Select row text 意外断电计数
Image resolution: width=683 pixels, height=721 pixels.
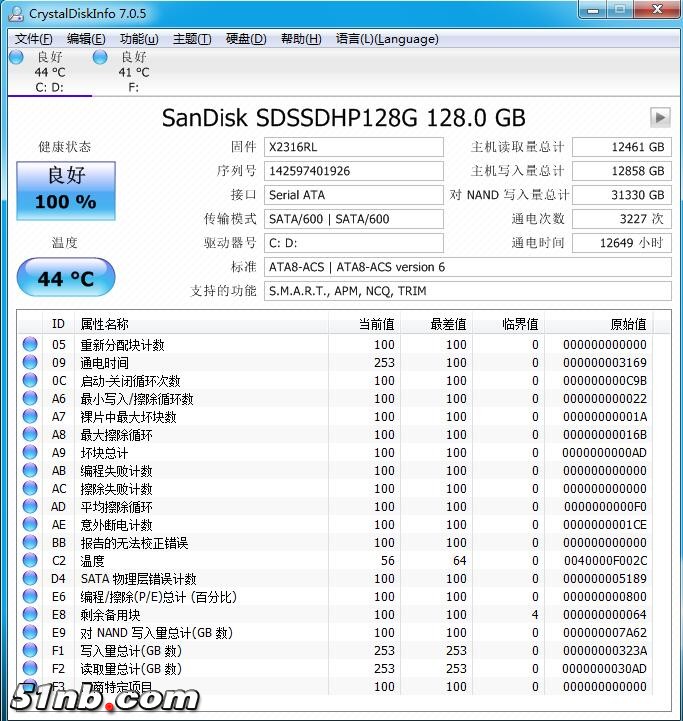pyautogui.click(x=116, y=525)
